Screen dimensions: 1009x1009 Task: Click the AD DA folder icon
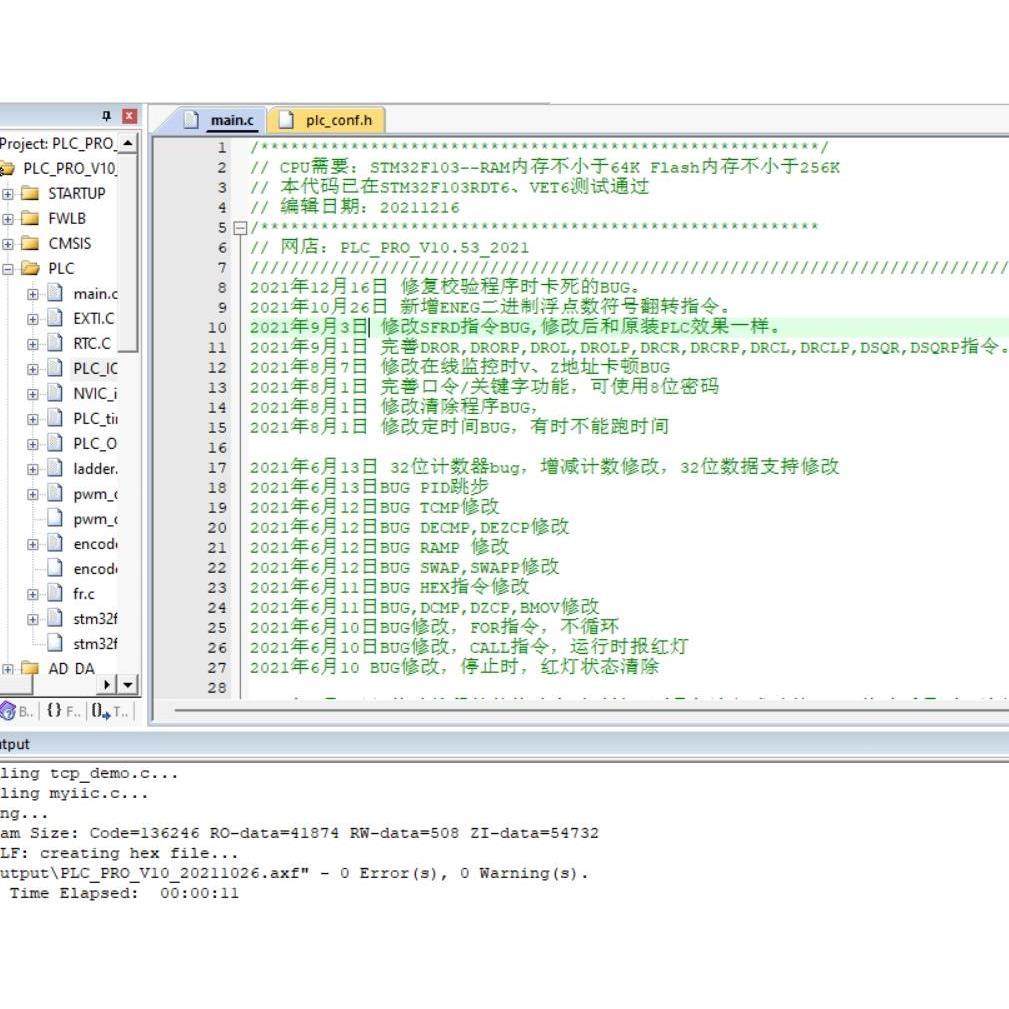30,669
